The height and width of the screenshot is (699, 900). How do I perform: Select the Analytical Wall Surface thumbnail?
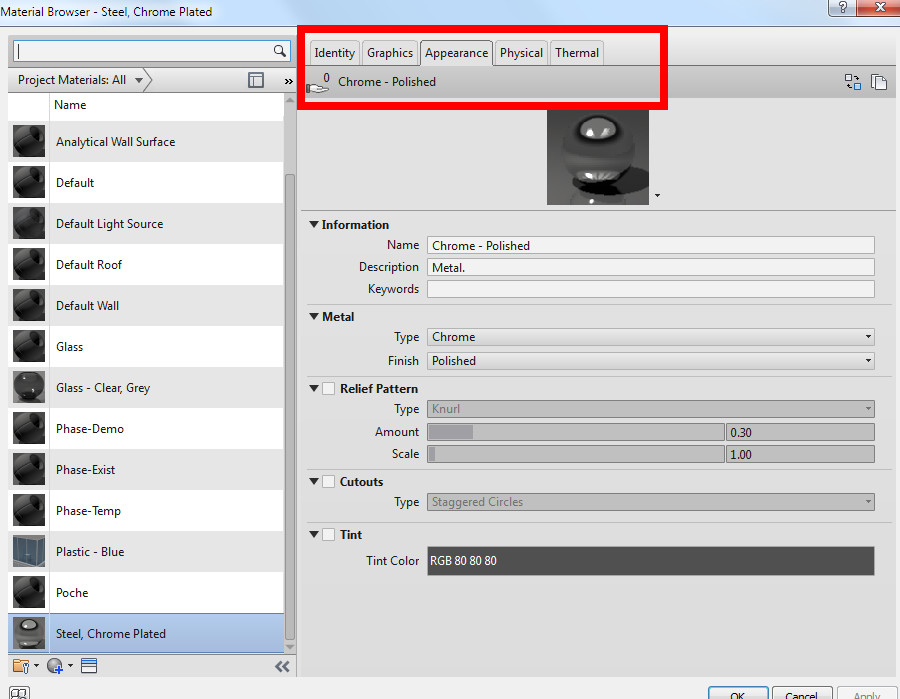pos(29,142)
